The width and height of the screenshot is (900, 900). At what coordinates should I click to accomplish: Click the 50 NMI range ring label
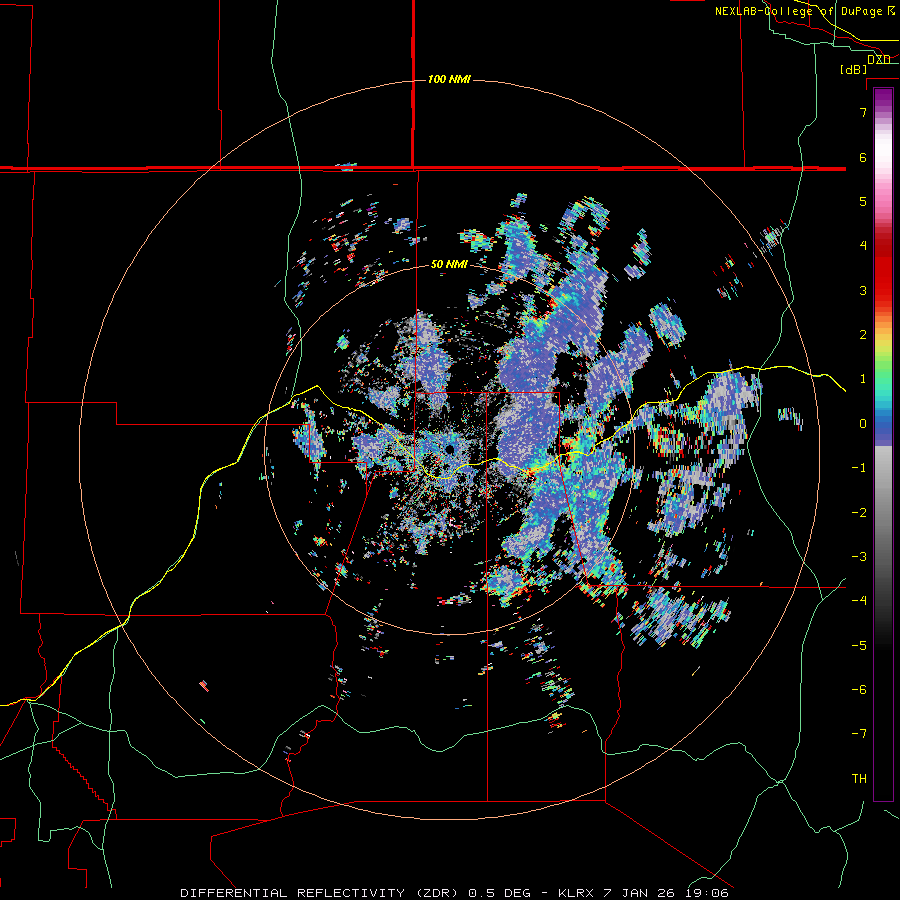point(449,264)
